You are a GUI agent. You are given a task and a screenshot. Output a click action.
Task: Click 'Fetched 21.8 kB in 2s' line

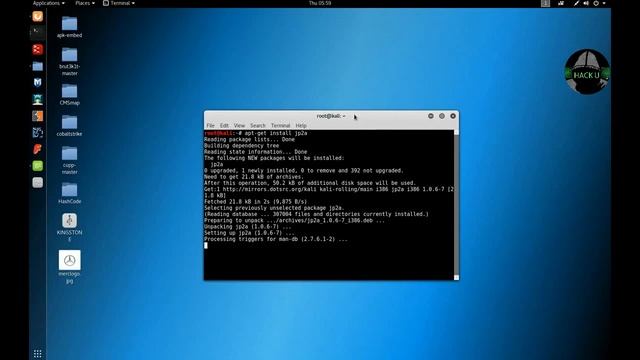[x=256, y=202]
